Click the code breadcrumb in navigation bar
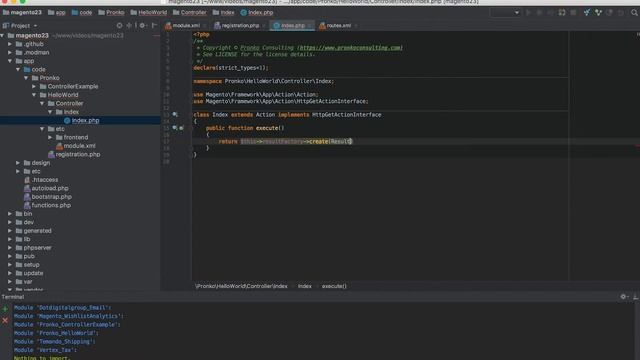Image resolution: width=640 pixels, height=360 pixels. [x=82, y=13]
